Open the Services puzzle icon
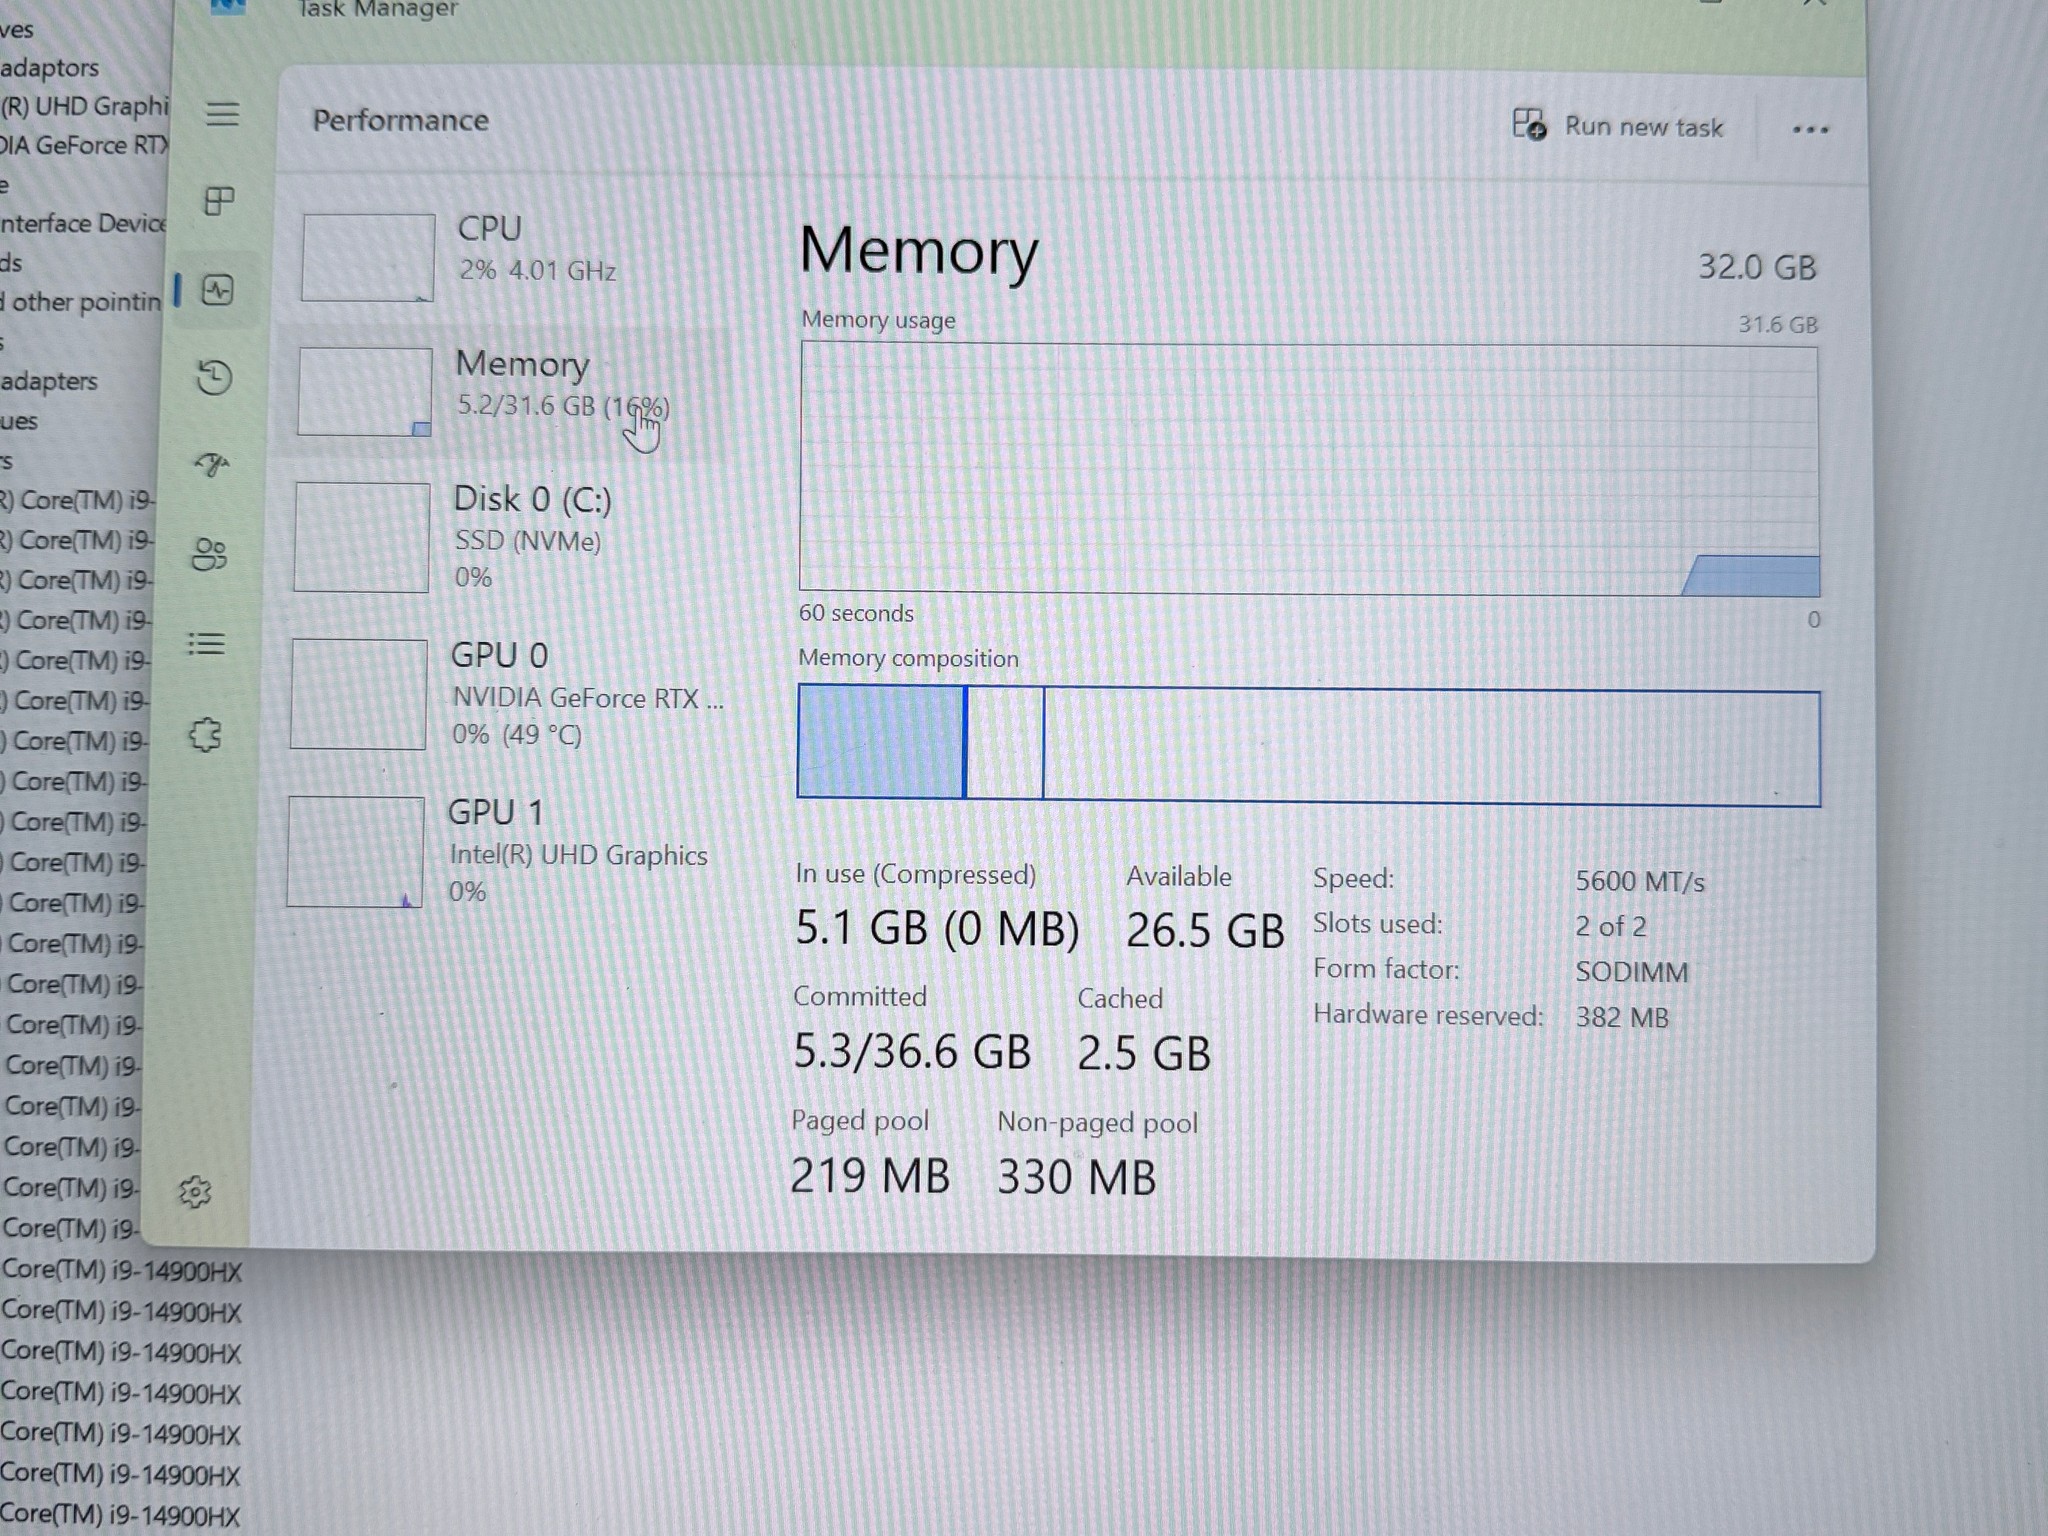The width and height of the screenshot is (2048, 1536). (205, 735)
